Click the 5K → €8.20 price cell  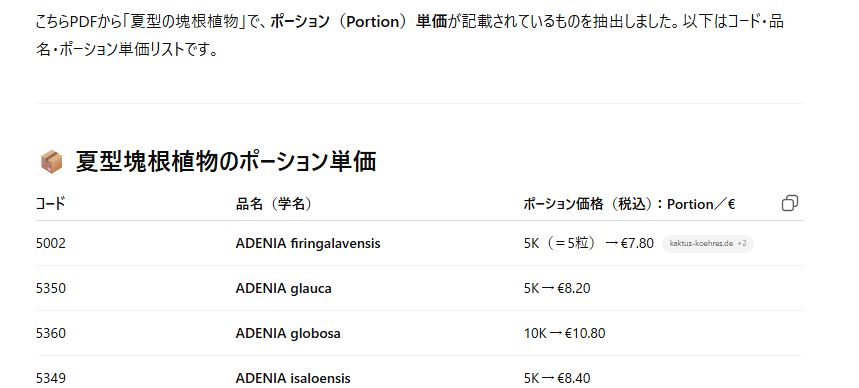pos(557,288)
